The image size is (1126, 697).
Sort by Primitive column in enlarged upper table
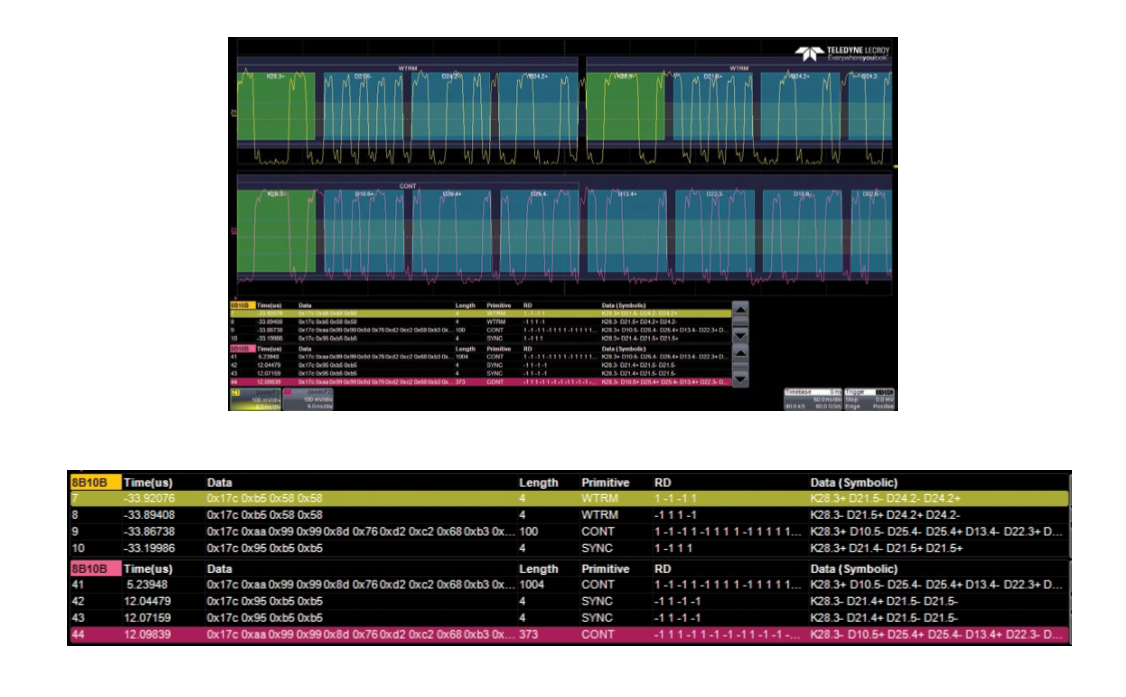point(605,482)
